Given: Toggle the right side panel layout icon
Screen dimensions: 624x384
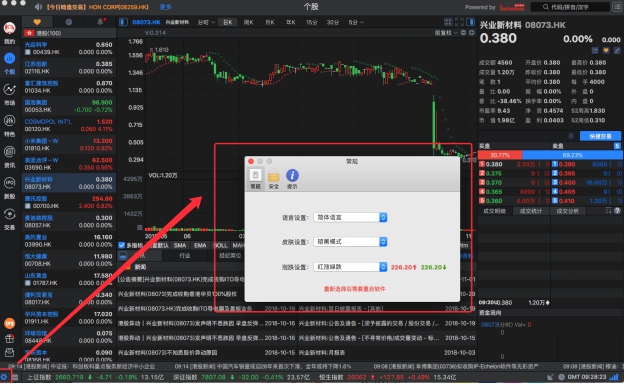Looking at the screenshot, I should 470,22.
